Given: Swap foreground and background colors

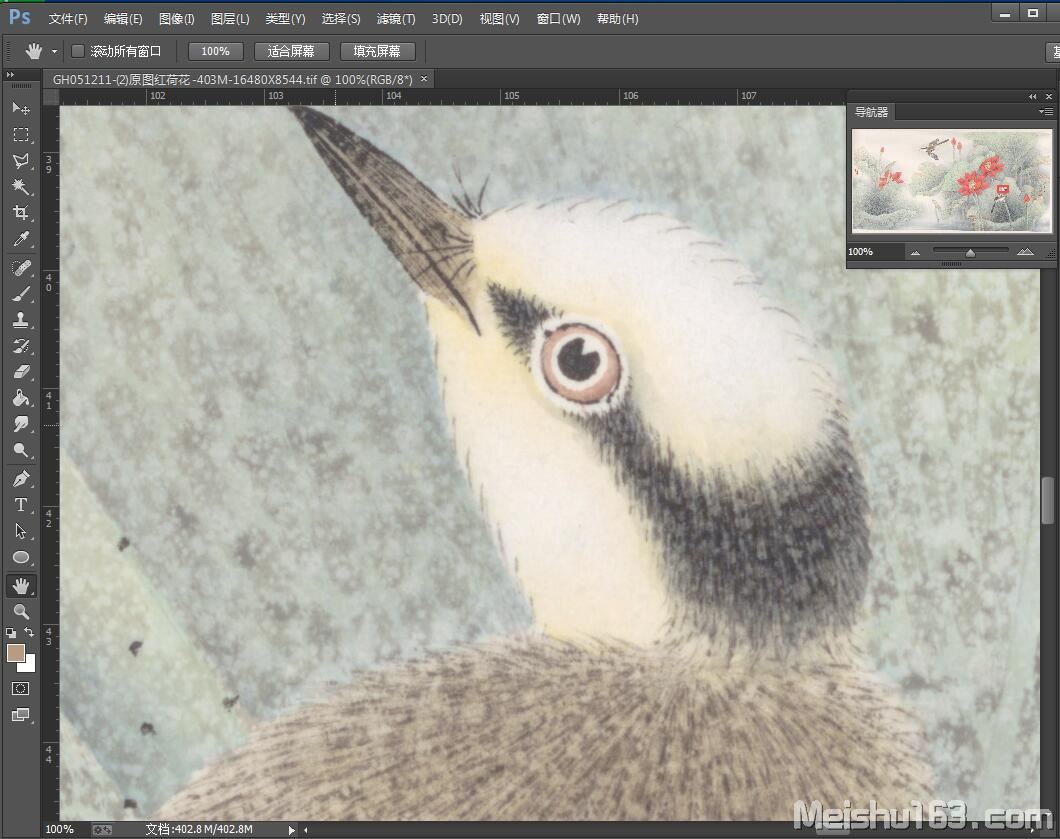Looking at the screenshot, I should tap(29, 632).
